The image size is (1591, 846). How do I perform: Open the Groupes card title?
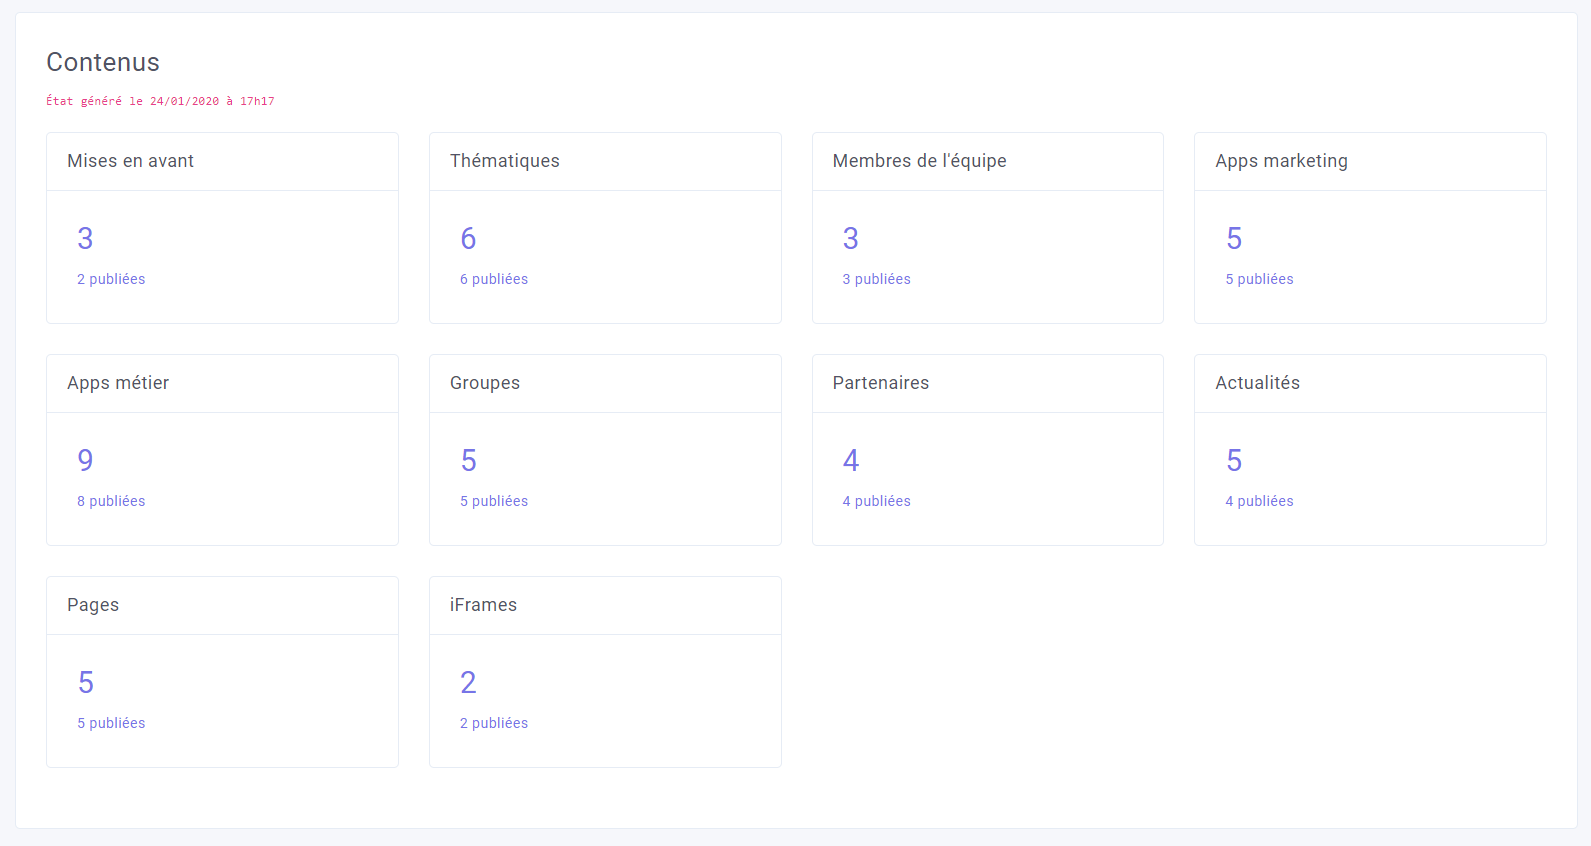485,383
